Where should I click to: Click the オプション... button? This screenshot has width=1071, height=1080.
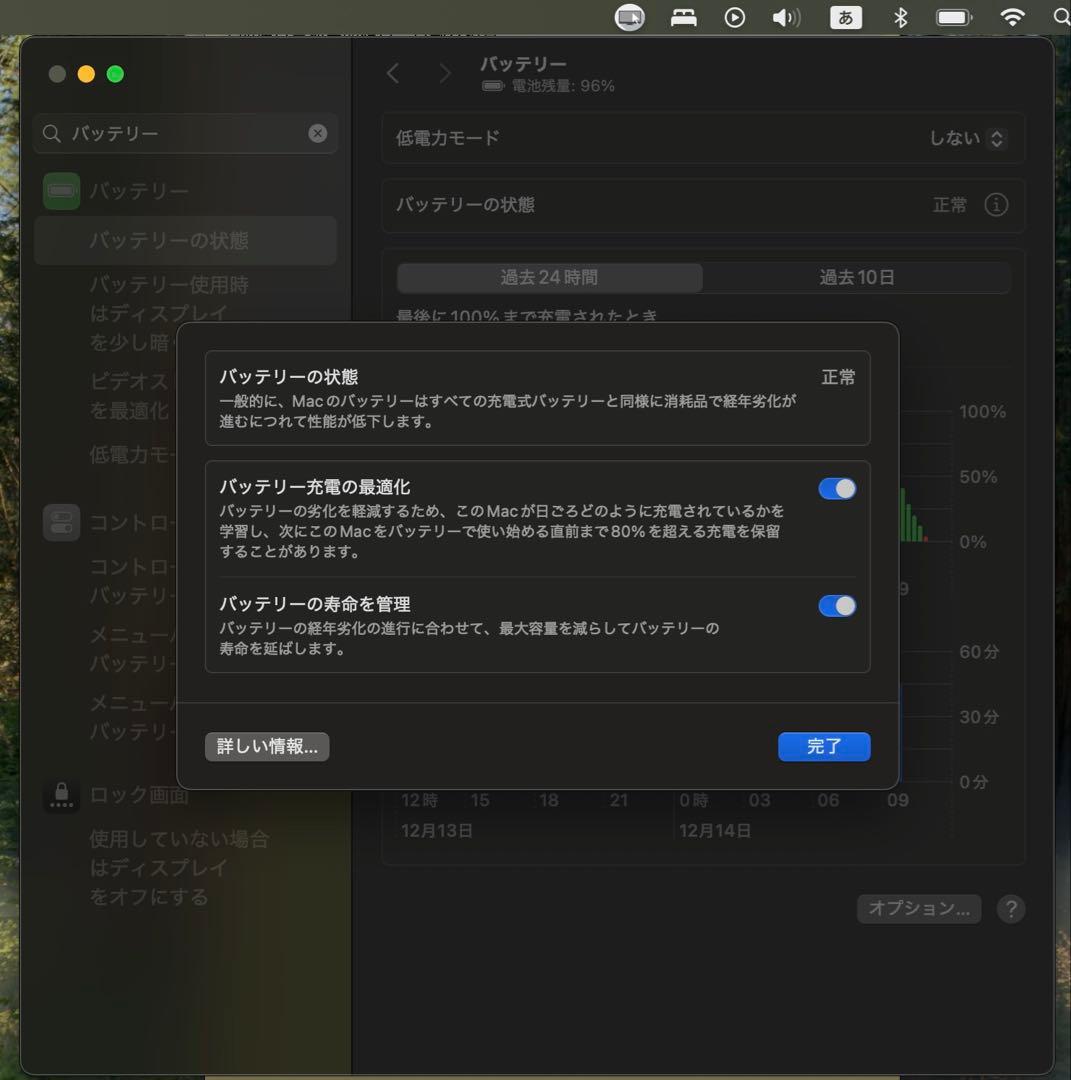pyautogui.click(x=918, y=908)
